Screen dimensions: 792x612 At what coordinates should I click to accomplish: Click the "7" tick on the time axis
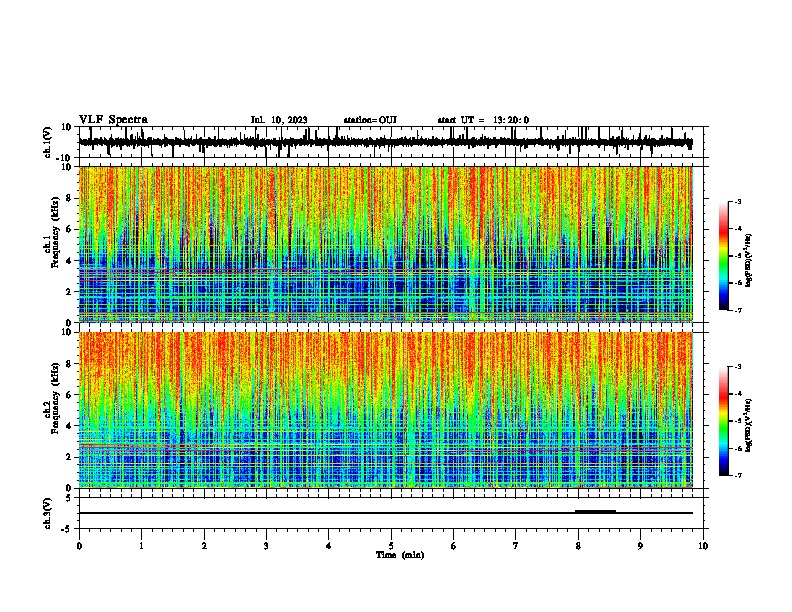516,546
